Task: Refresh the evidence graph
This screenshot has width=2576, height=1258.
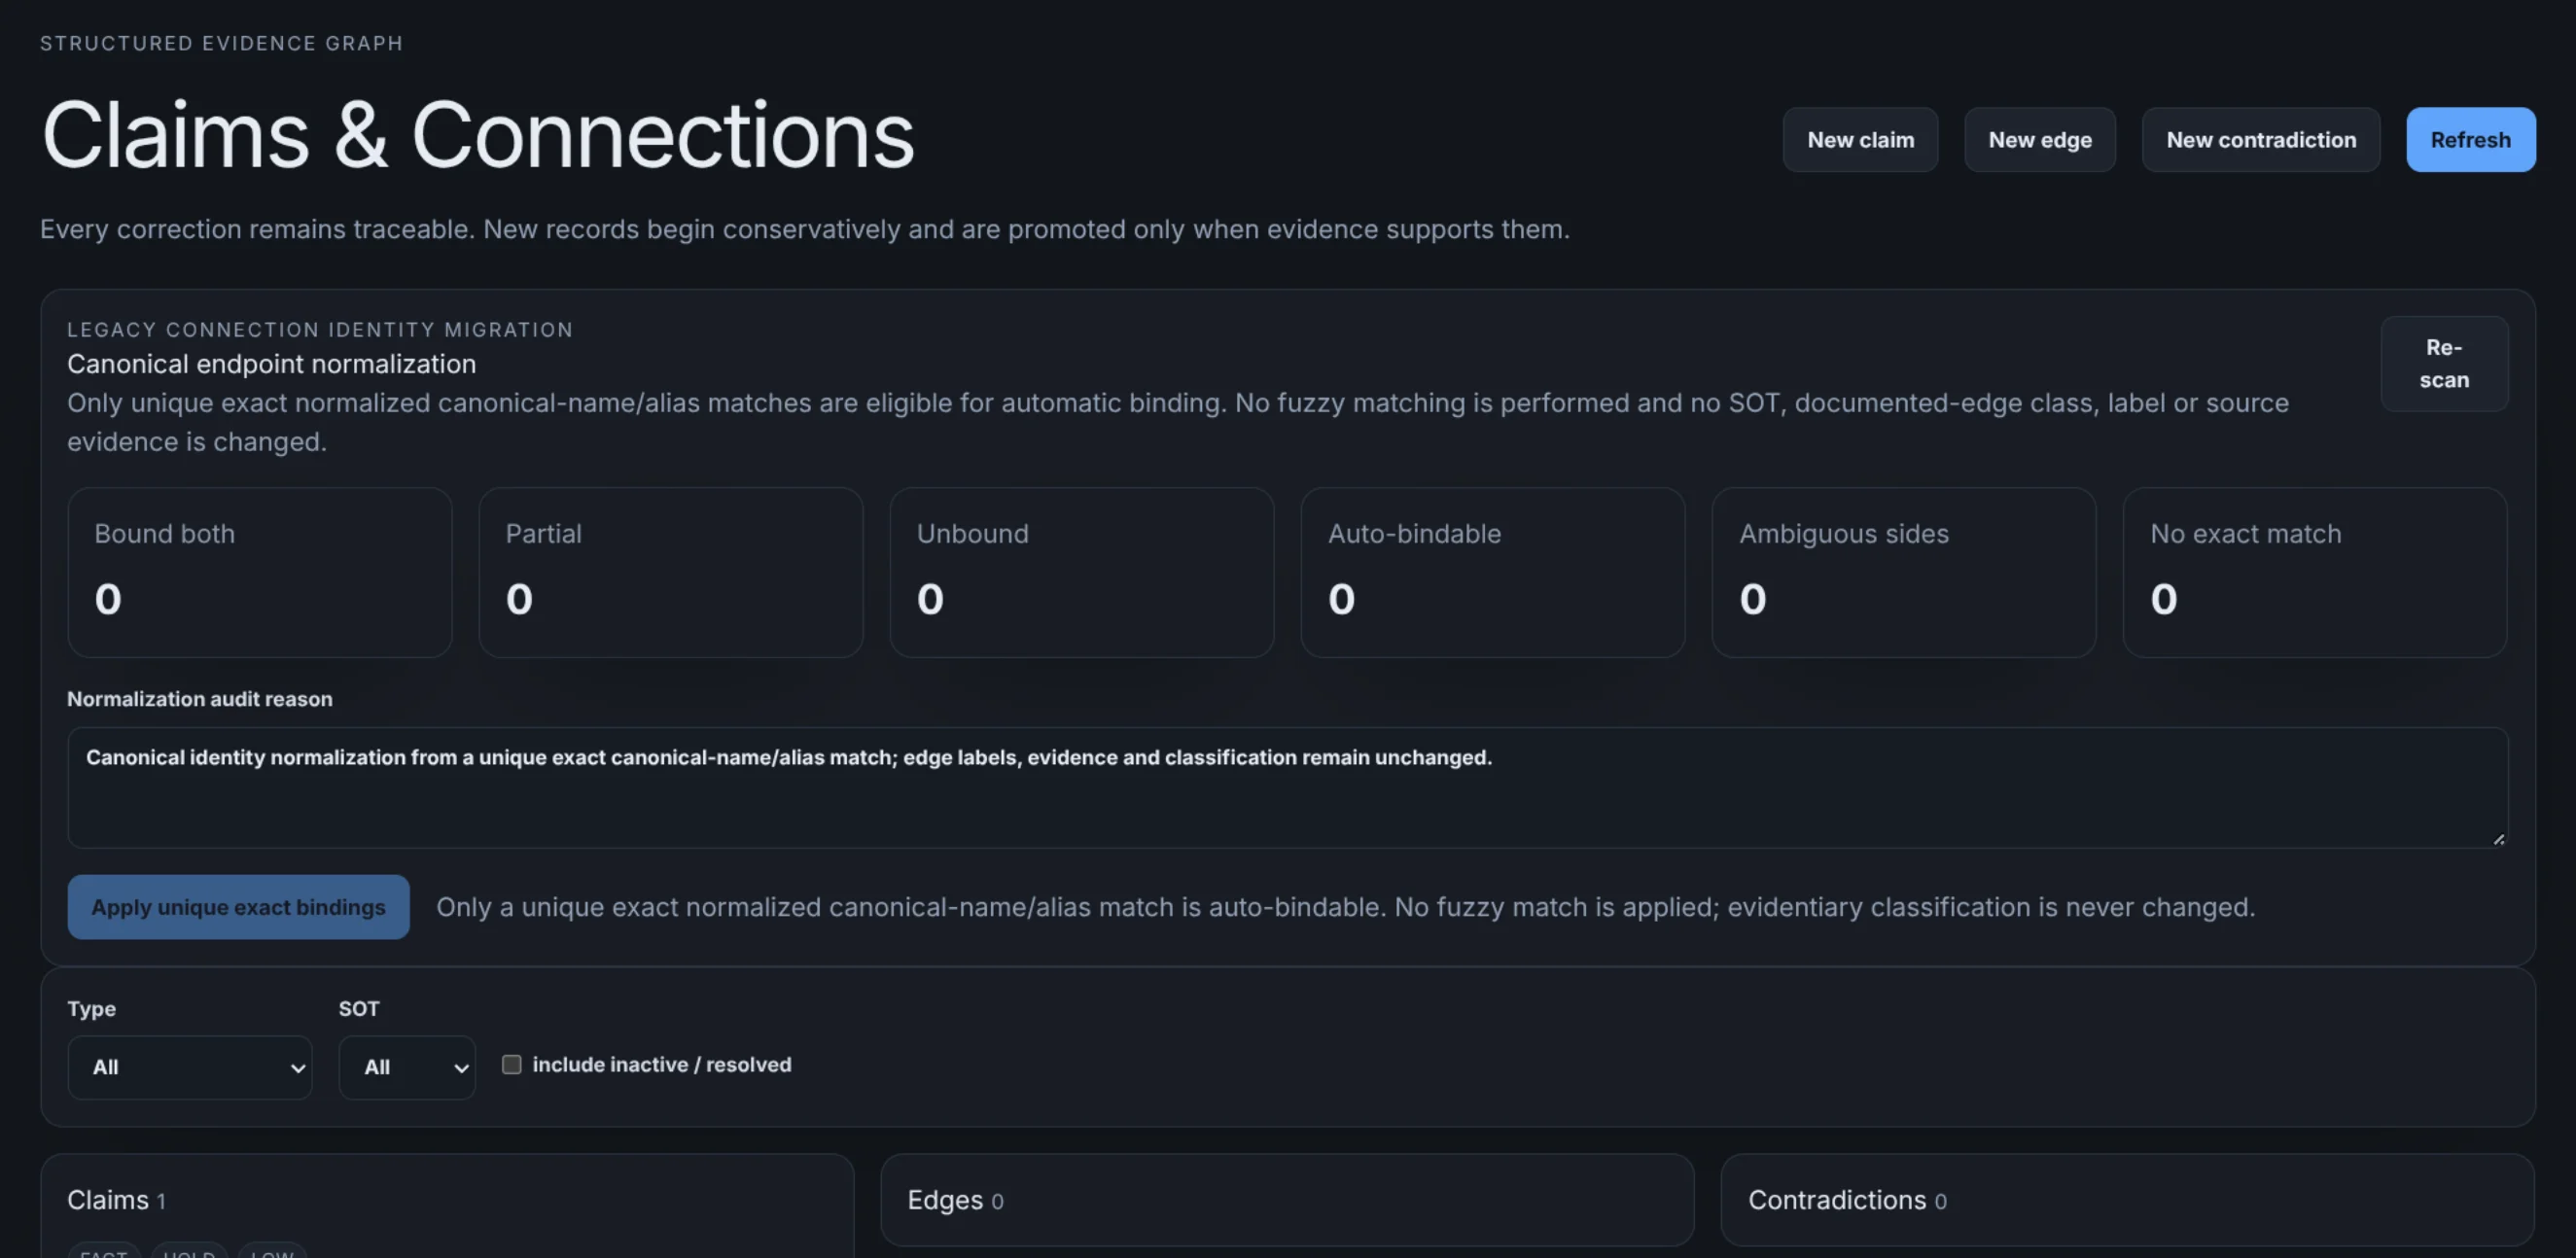Action: 2470,140
